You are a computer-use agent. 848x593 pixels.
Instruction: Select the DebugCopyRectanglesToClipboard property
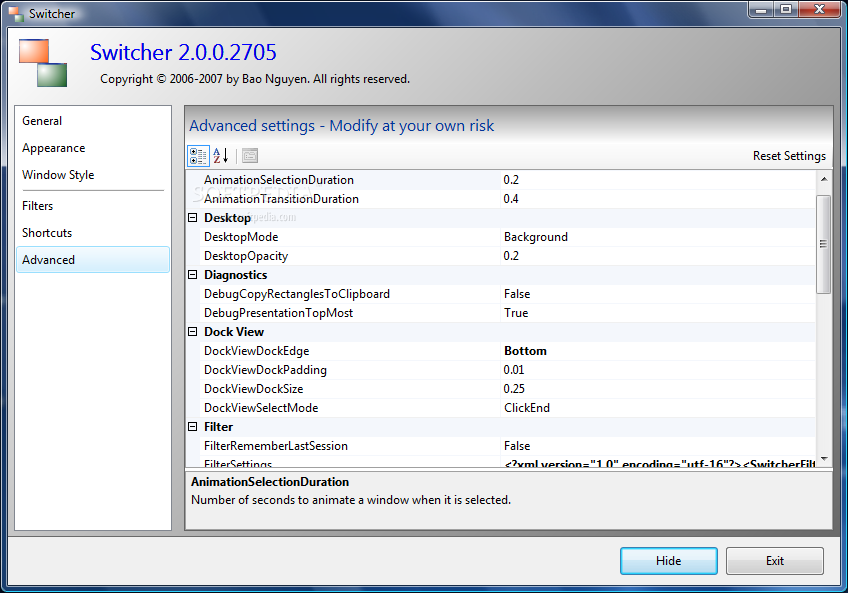[500, 294]
